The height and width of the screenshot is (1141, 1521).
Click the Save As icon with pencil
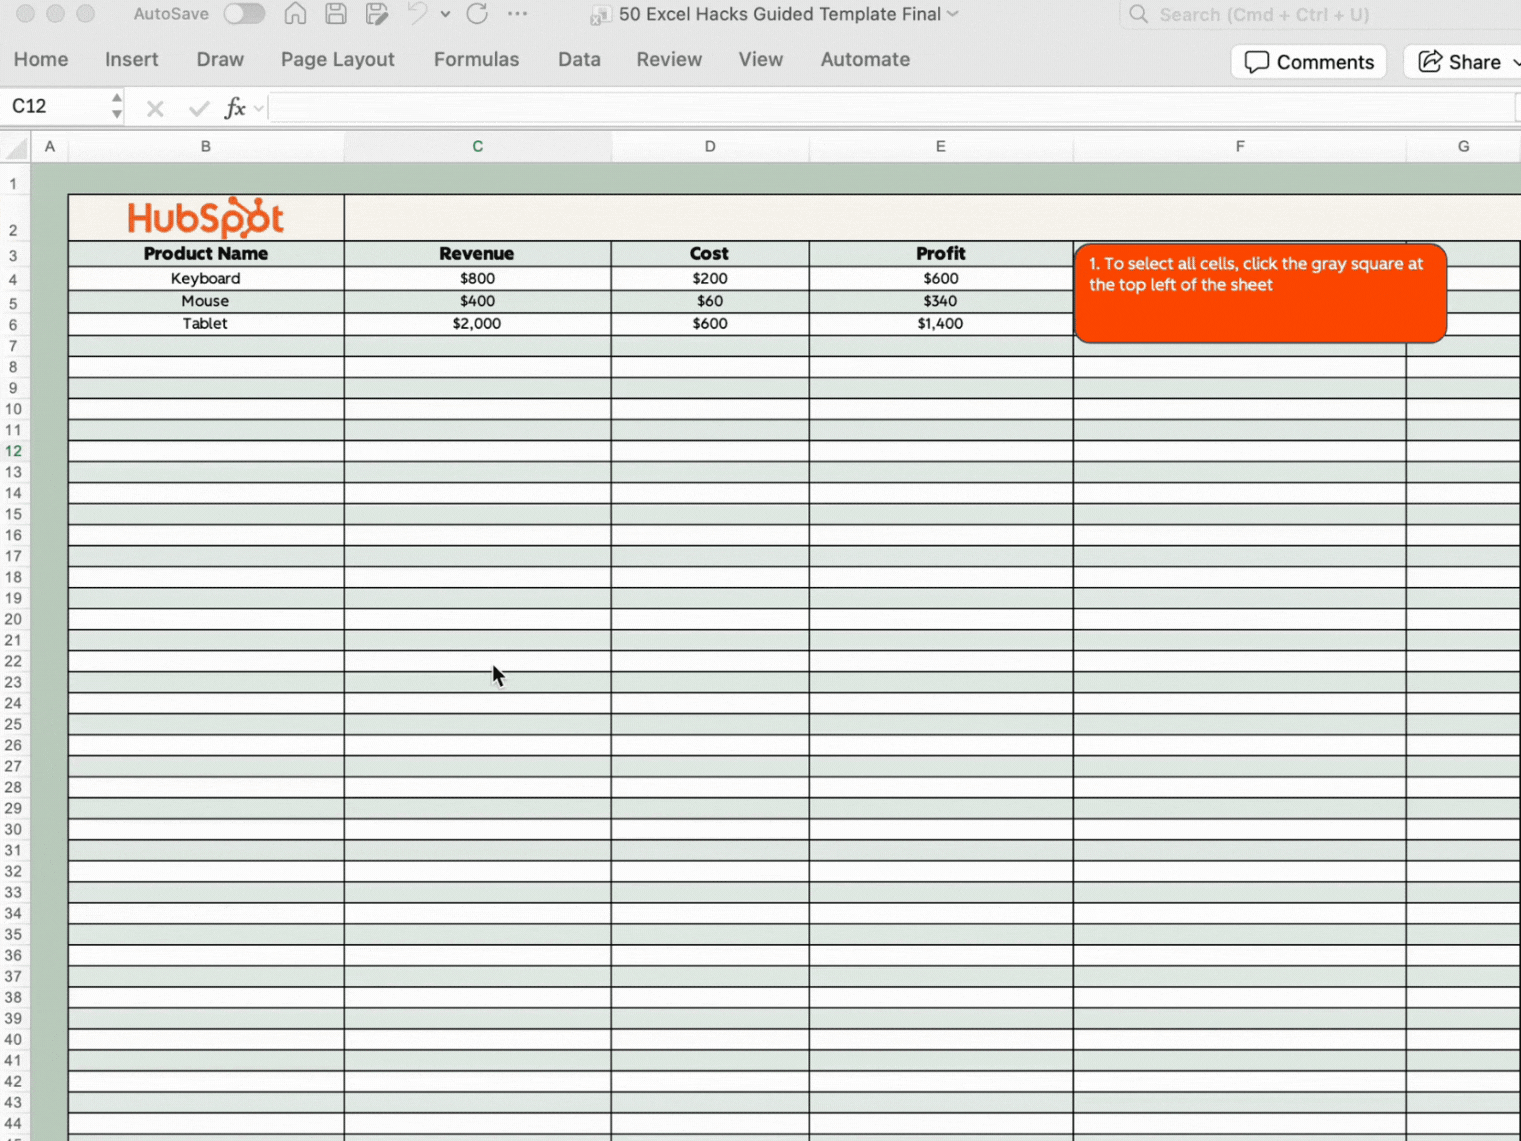tap(377, 14)
